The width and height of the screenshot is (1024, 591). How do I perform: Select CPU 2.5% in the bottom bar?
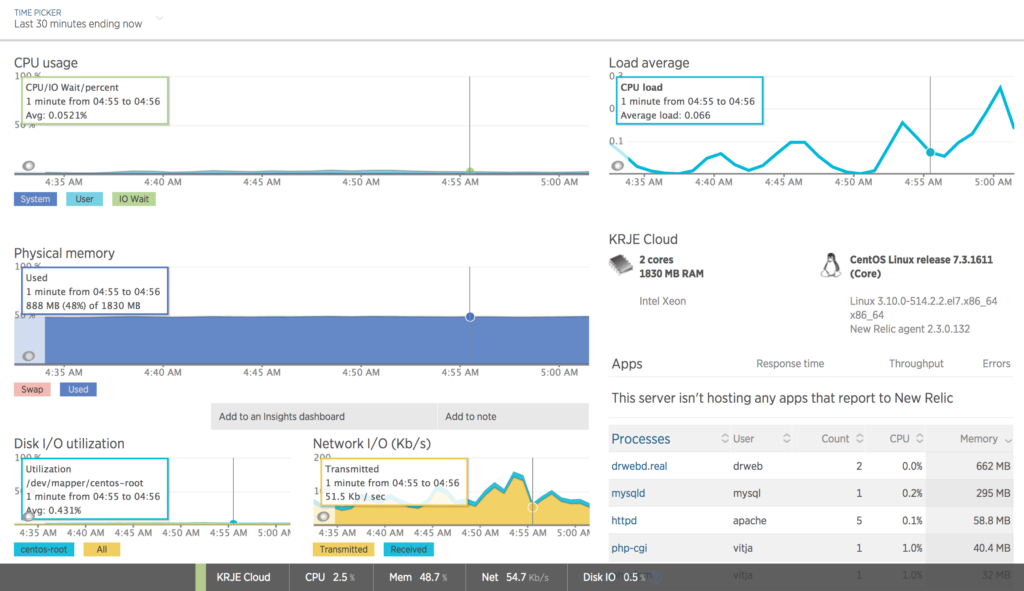point(330,577)
